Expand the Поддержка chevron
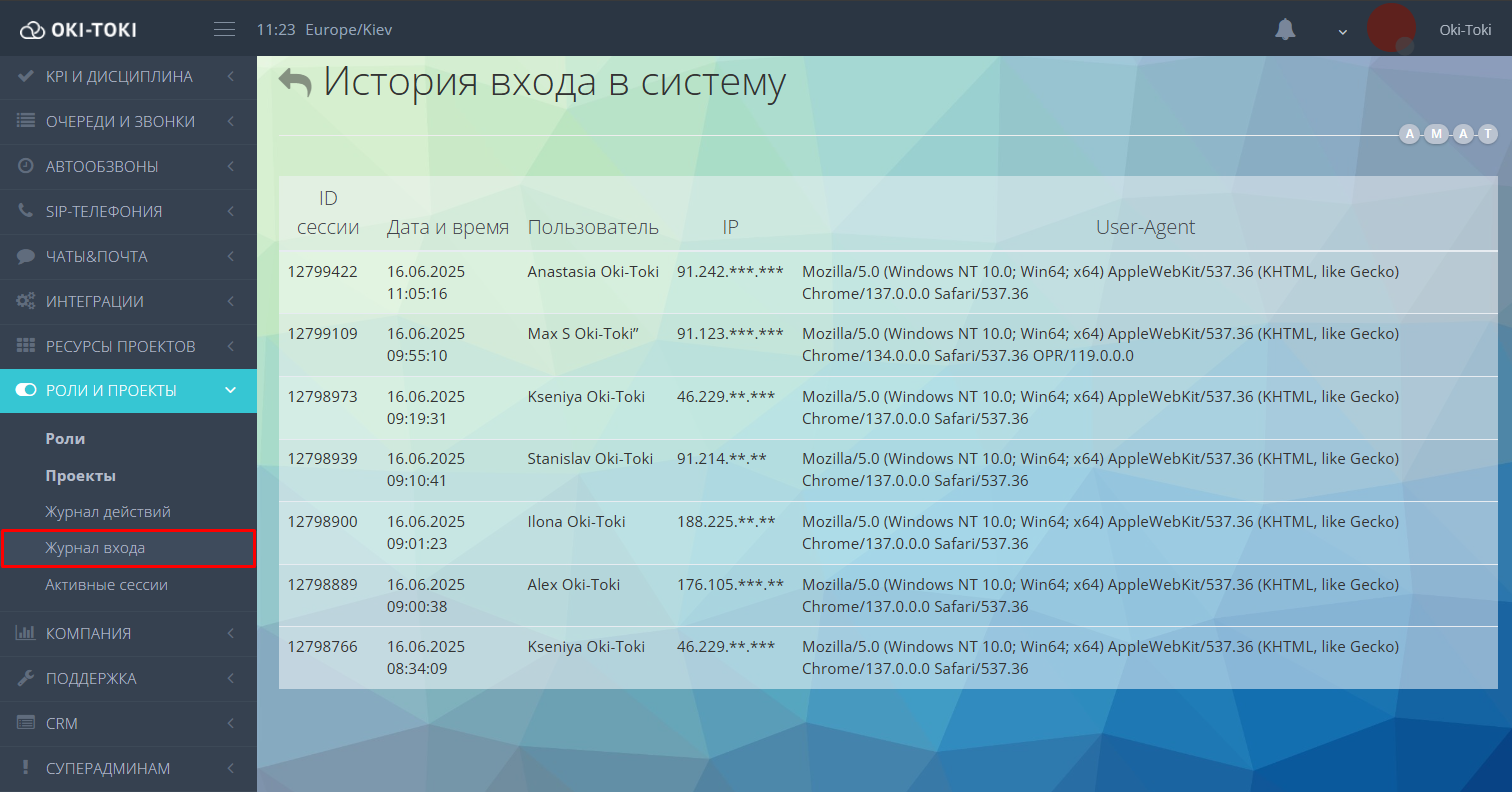 [x=231, y=678]
